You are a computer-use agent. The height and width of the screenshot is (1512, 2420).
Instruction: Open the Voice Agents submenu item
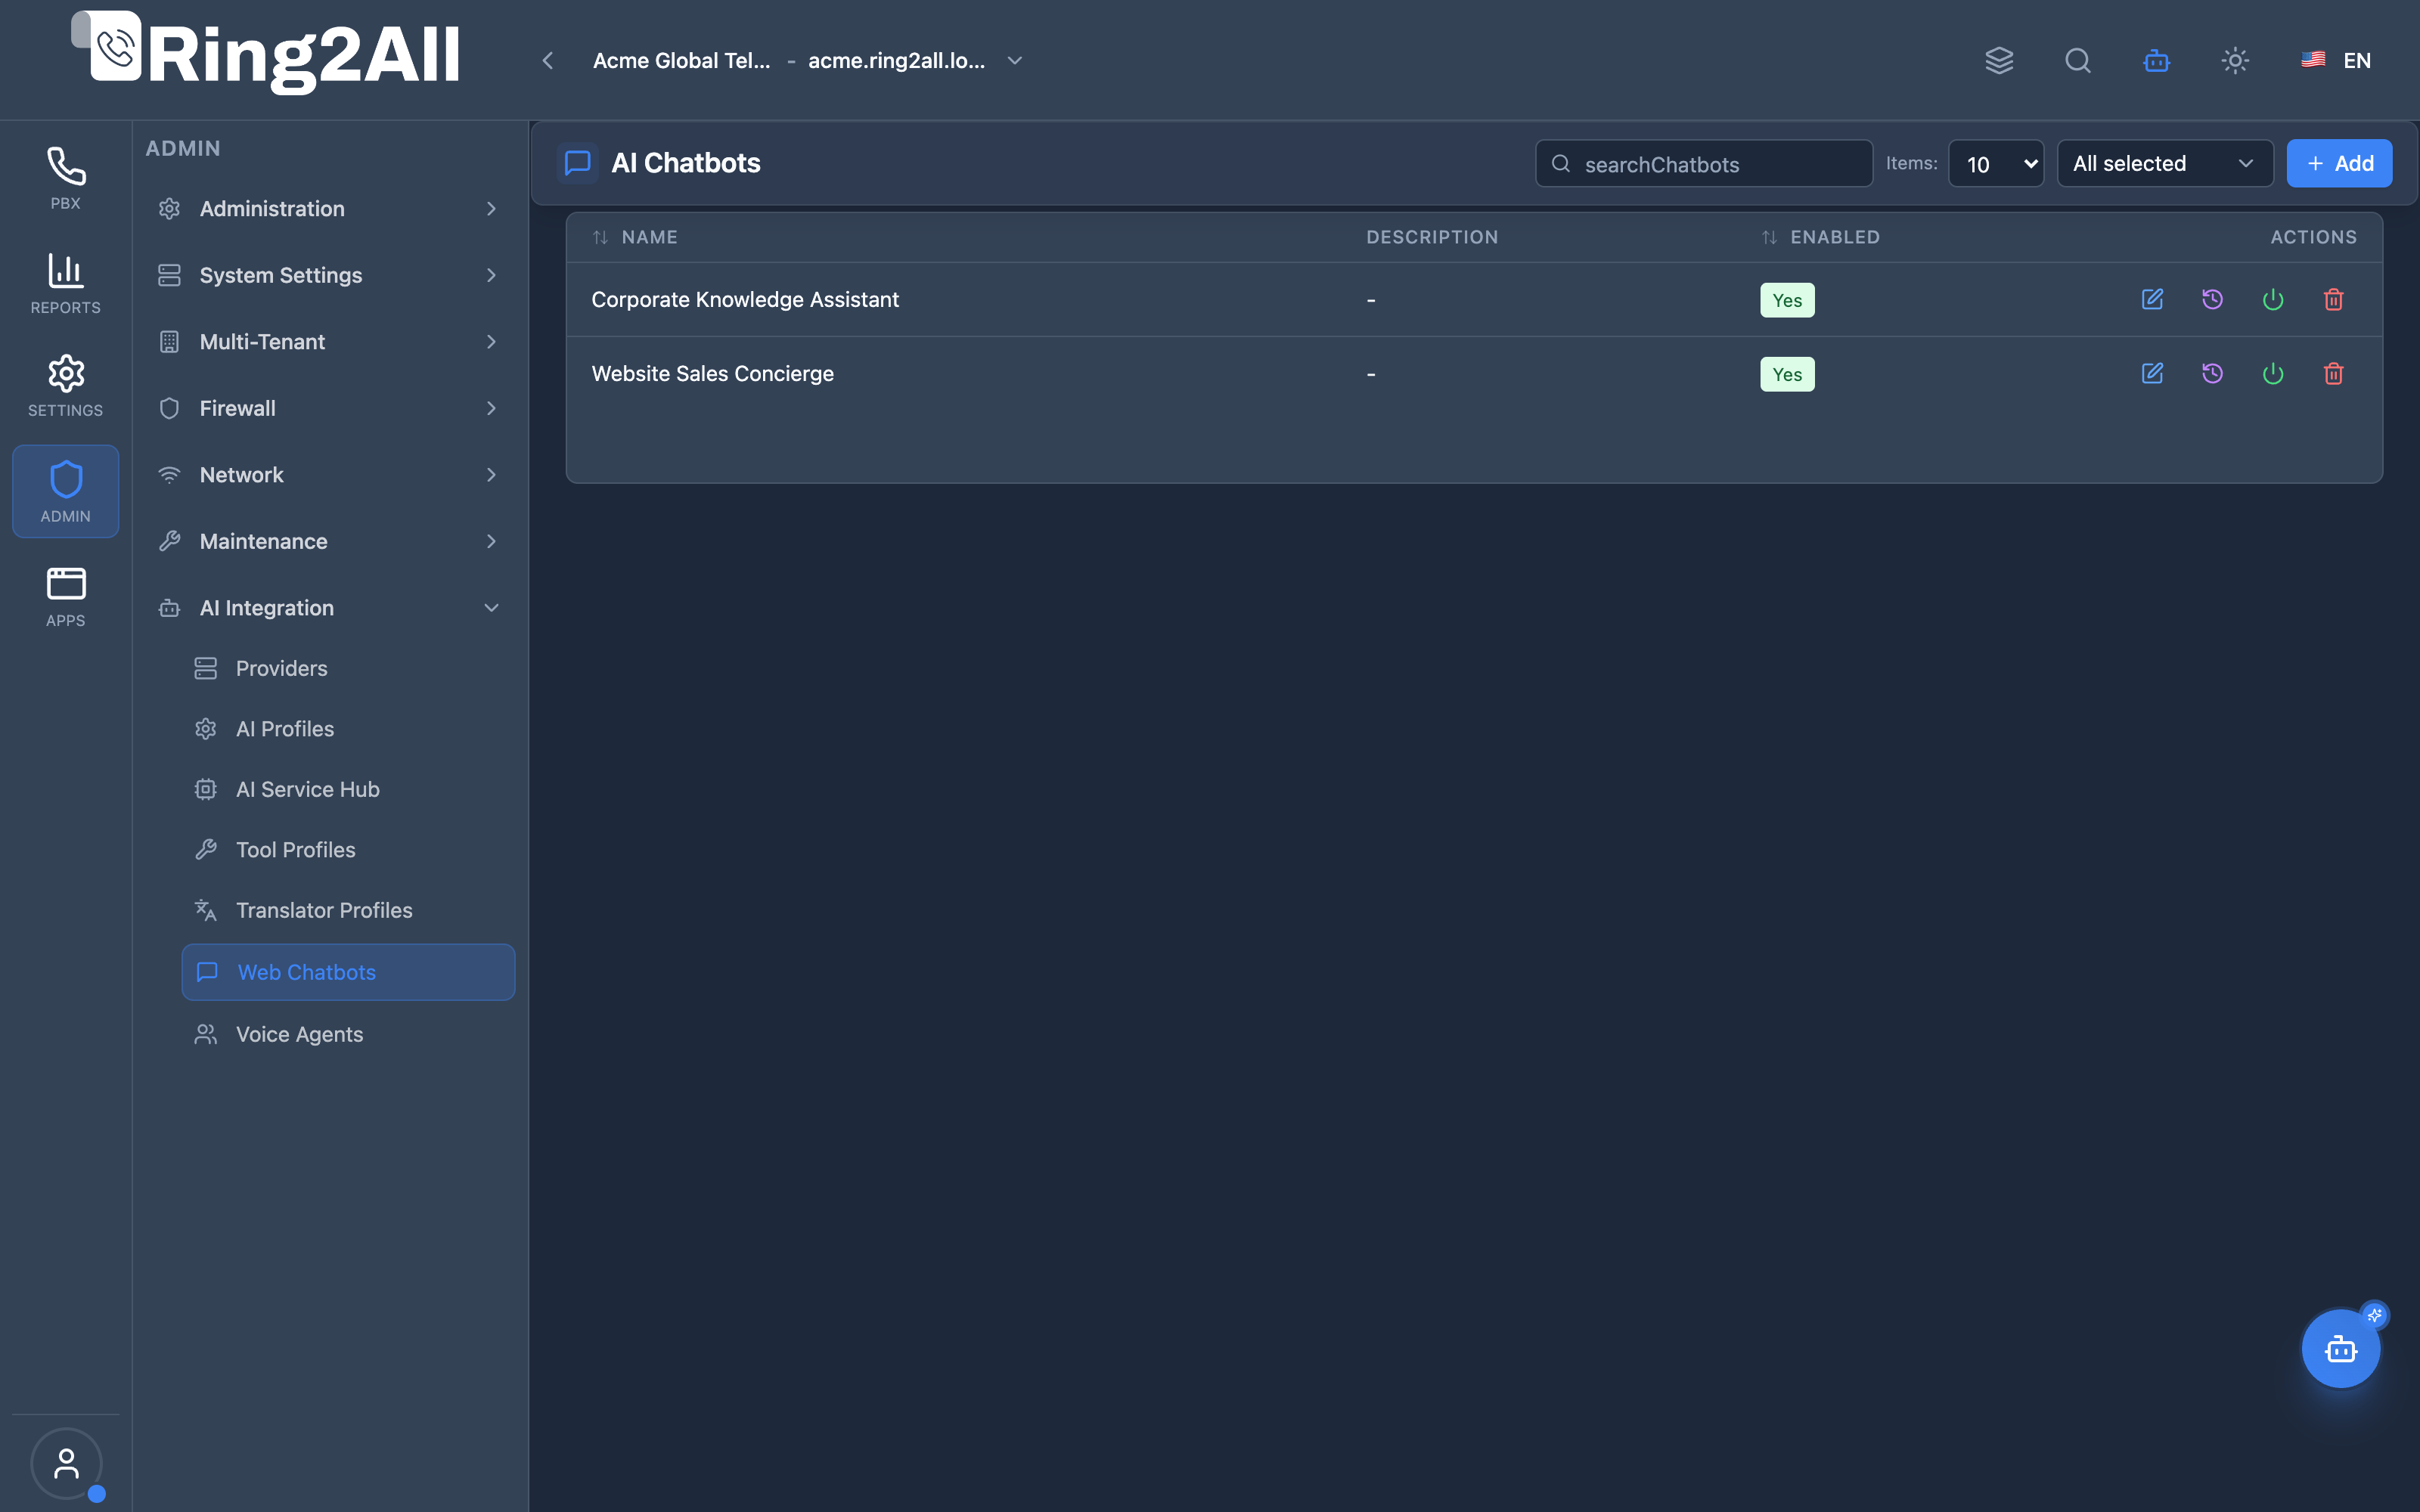pyautogui.click(x=348, y=1034)
